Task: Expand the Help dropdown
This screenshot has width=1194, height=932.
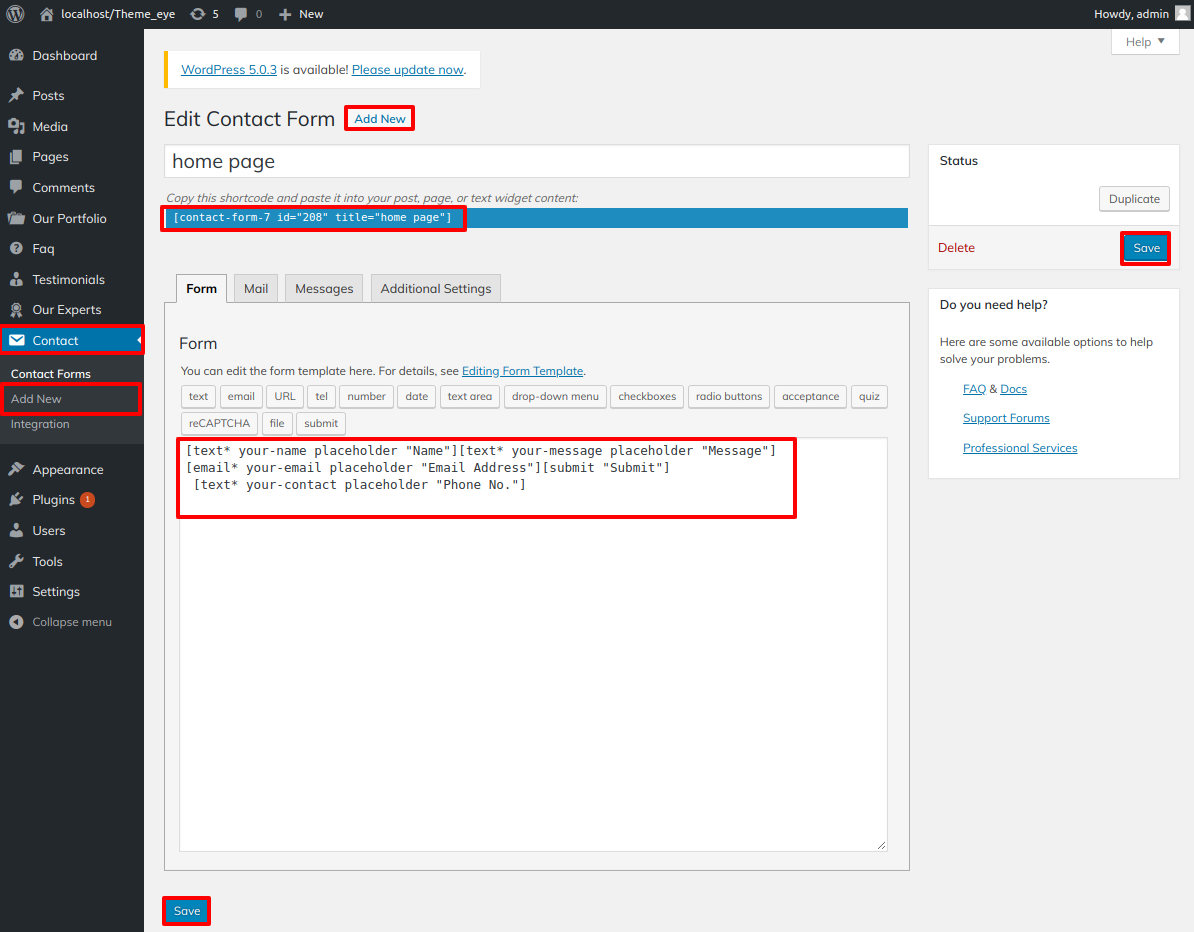Action: pyautogui.click(x=1145, y=42)
